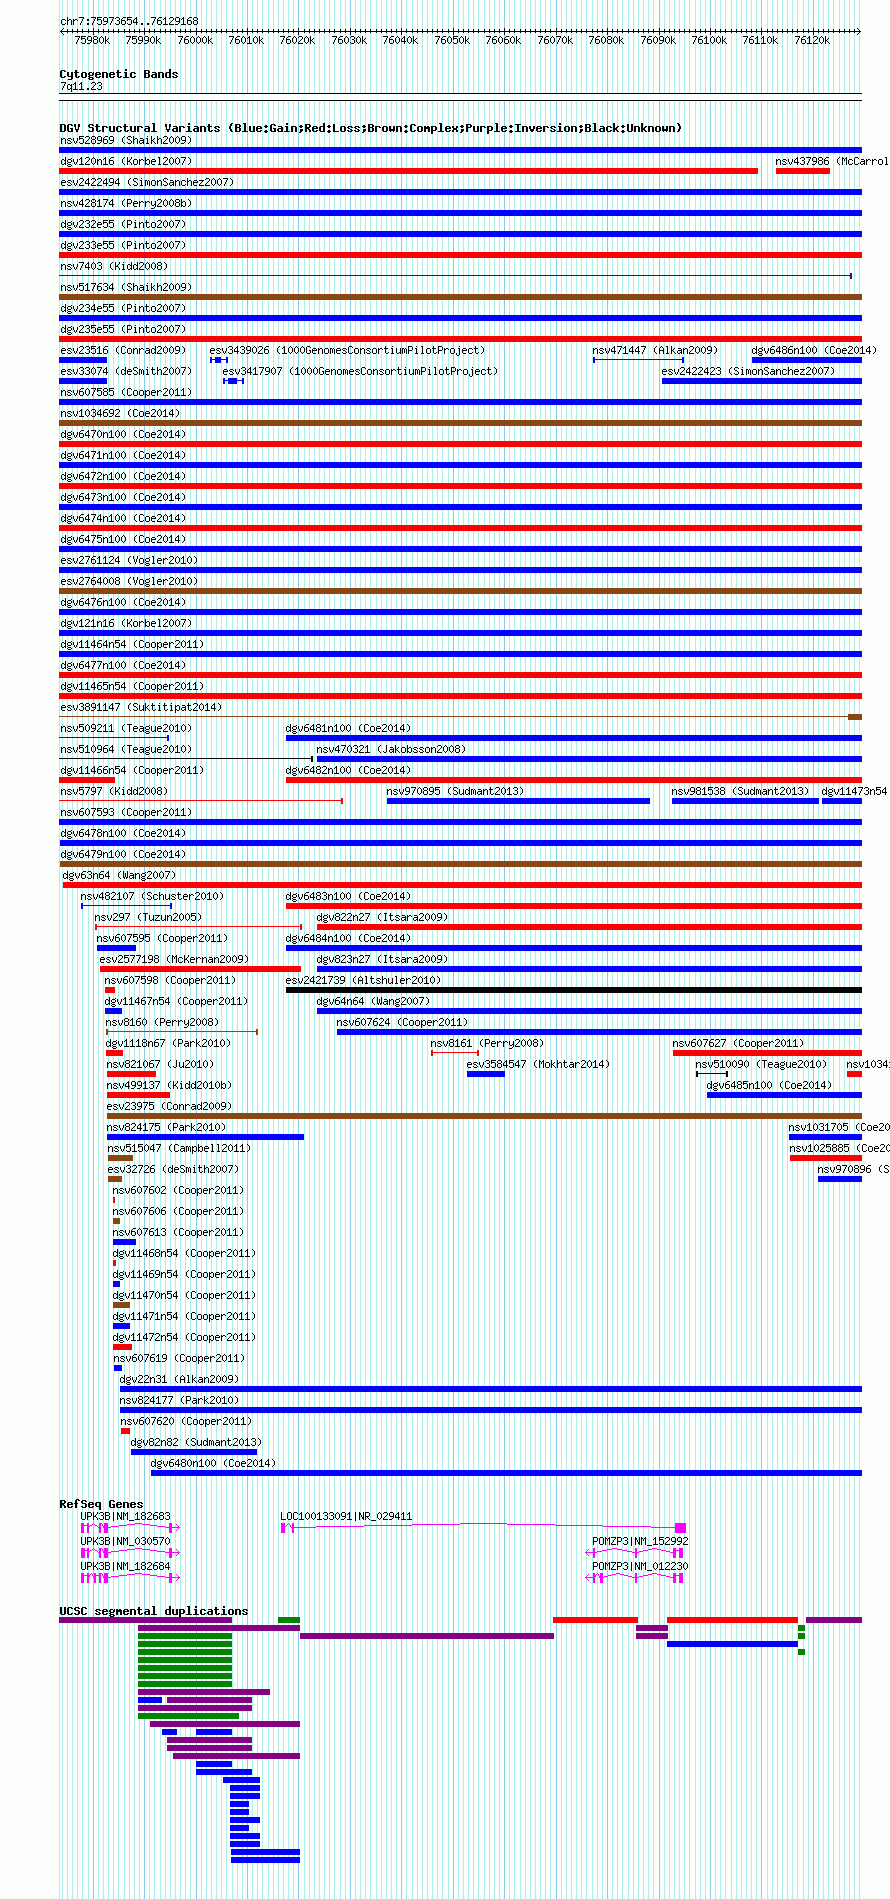Open nsv471447 (Alkan2009) variant
The image size is (890, 1899).
[x=655, y=350]
